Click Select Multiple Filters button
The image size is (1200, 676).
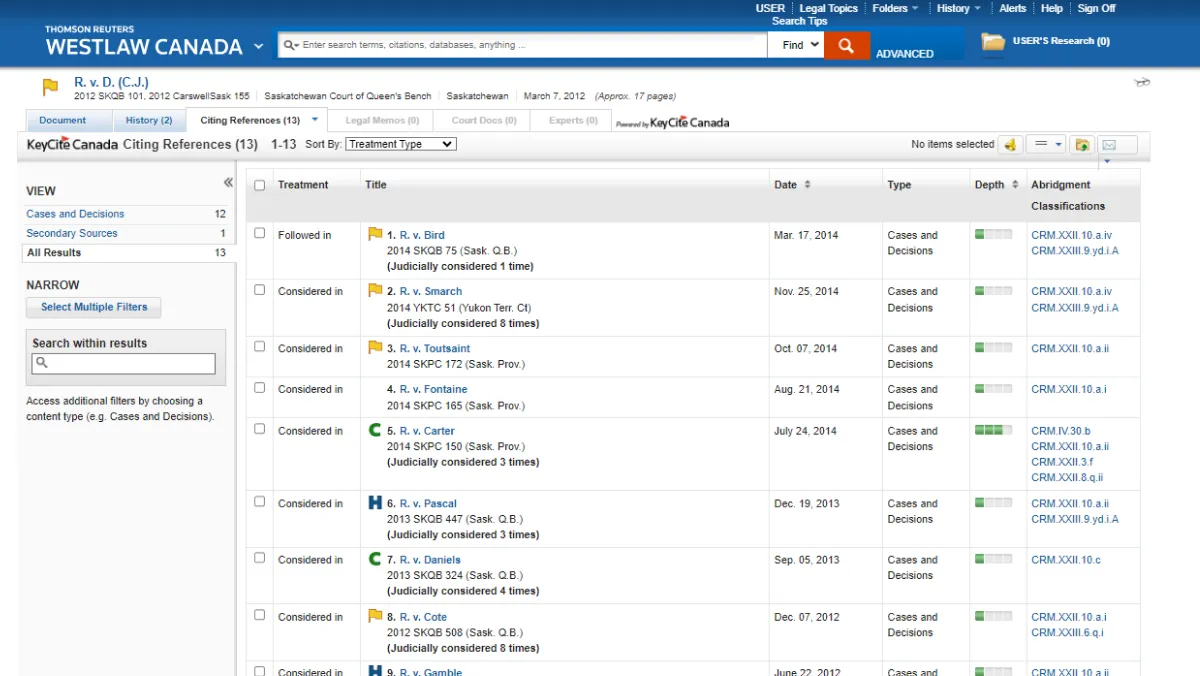(x=94, y=307)
